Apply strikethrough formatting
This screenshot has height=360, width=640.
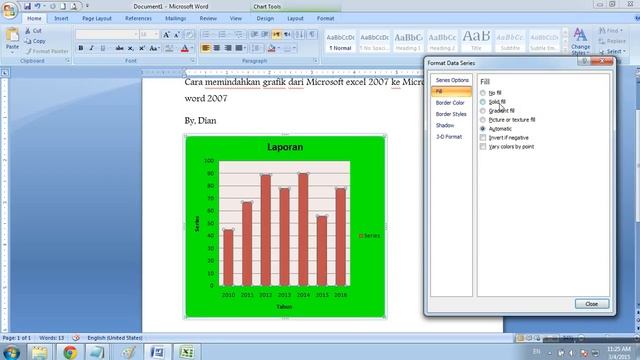[119, 48]
